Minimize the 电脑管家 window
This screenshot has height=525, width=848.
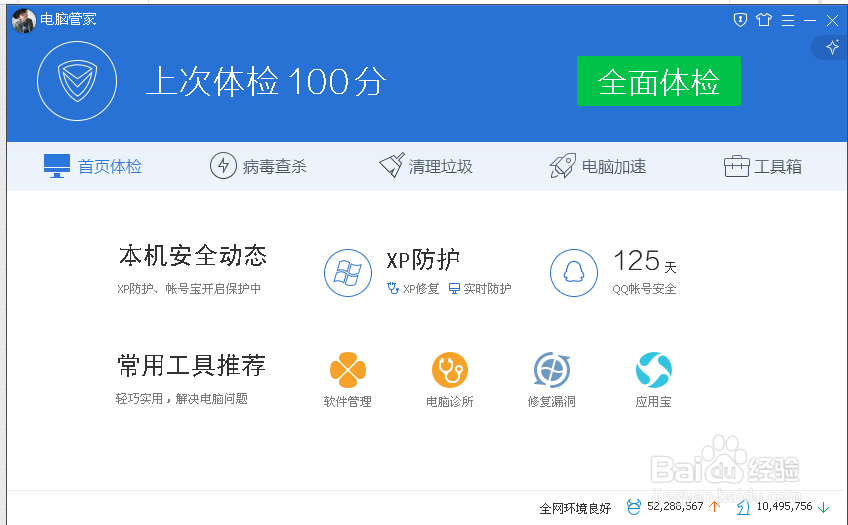[810, 21]
